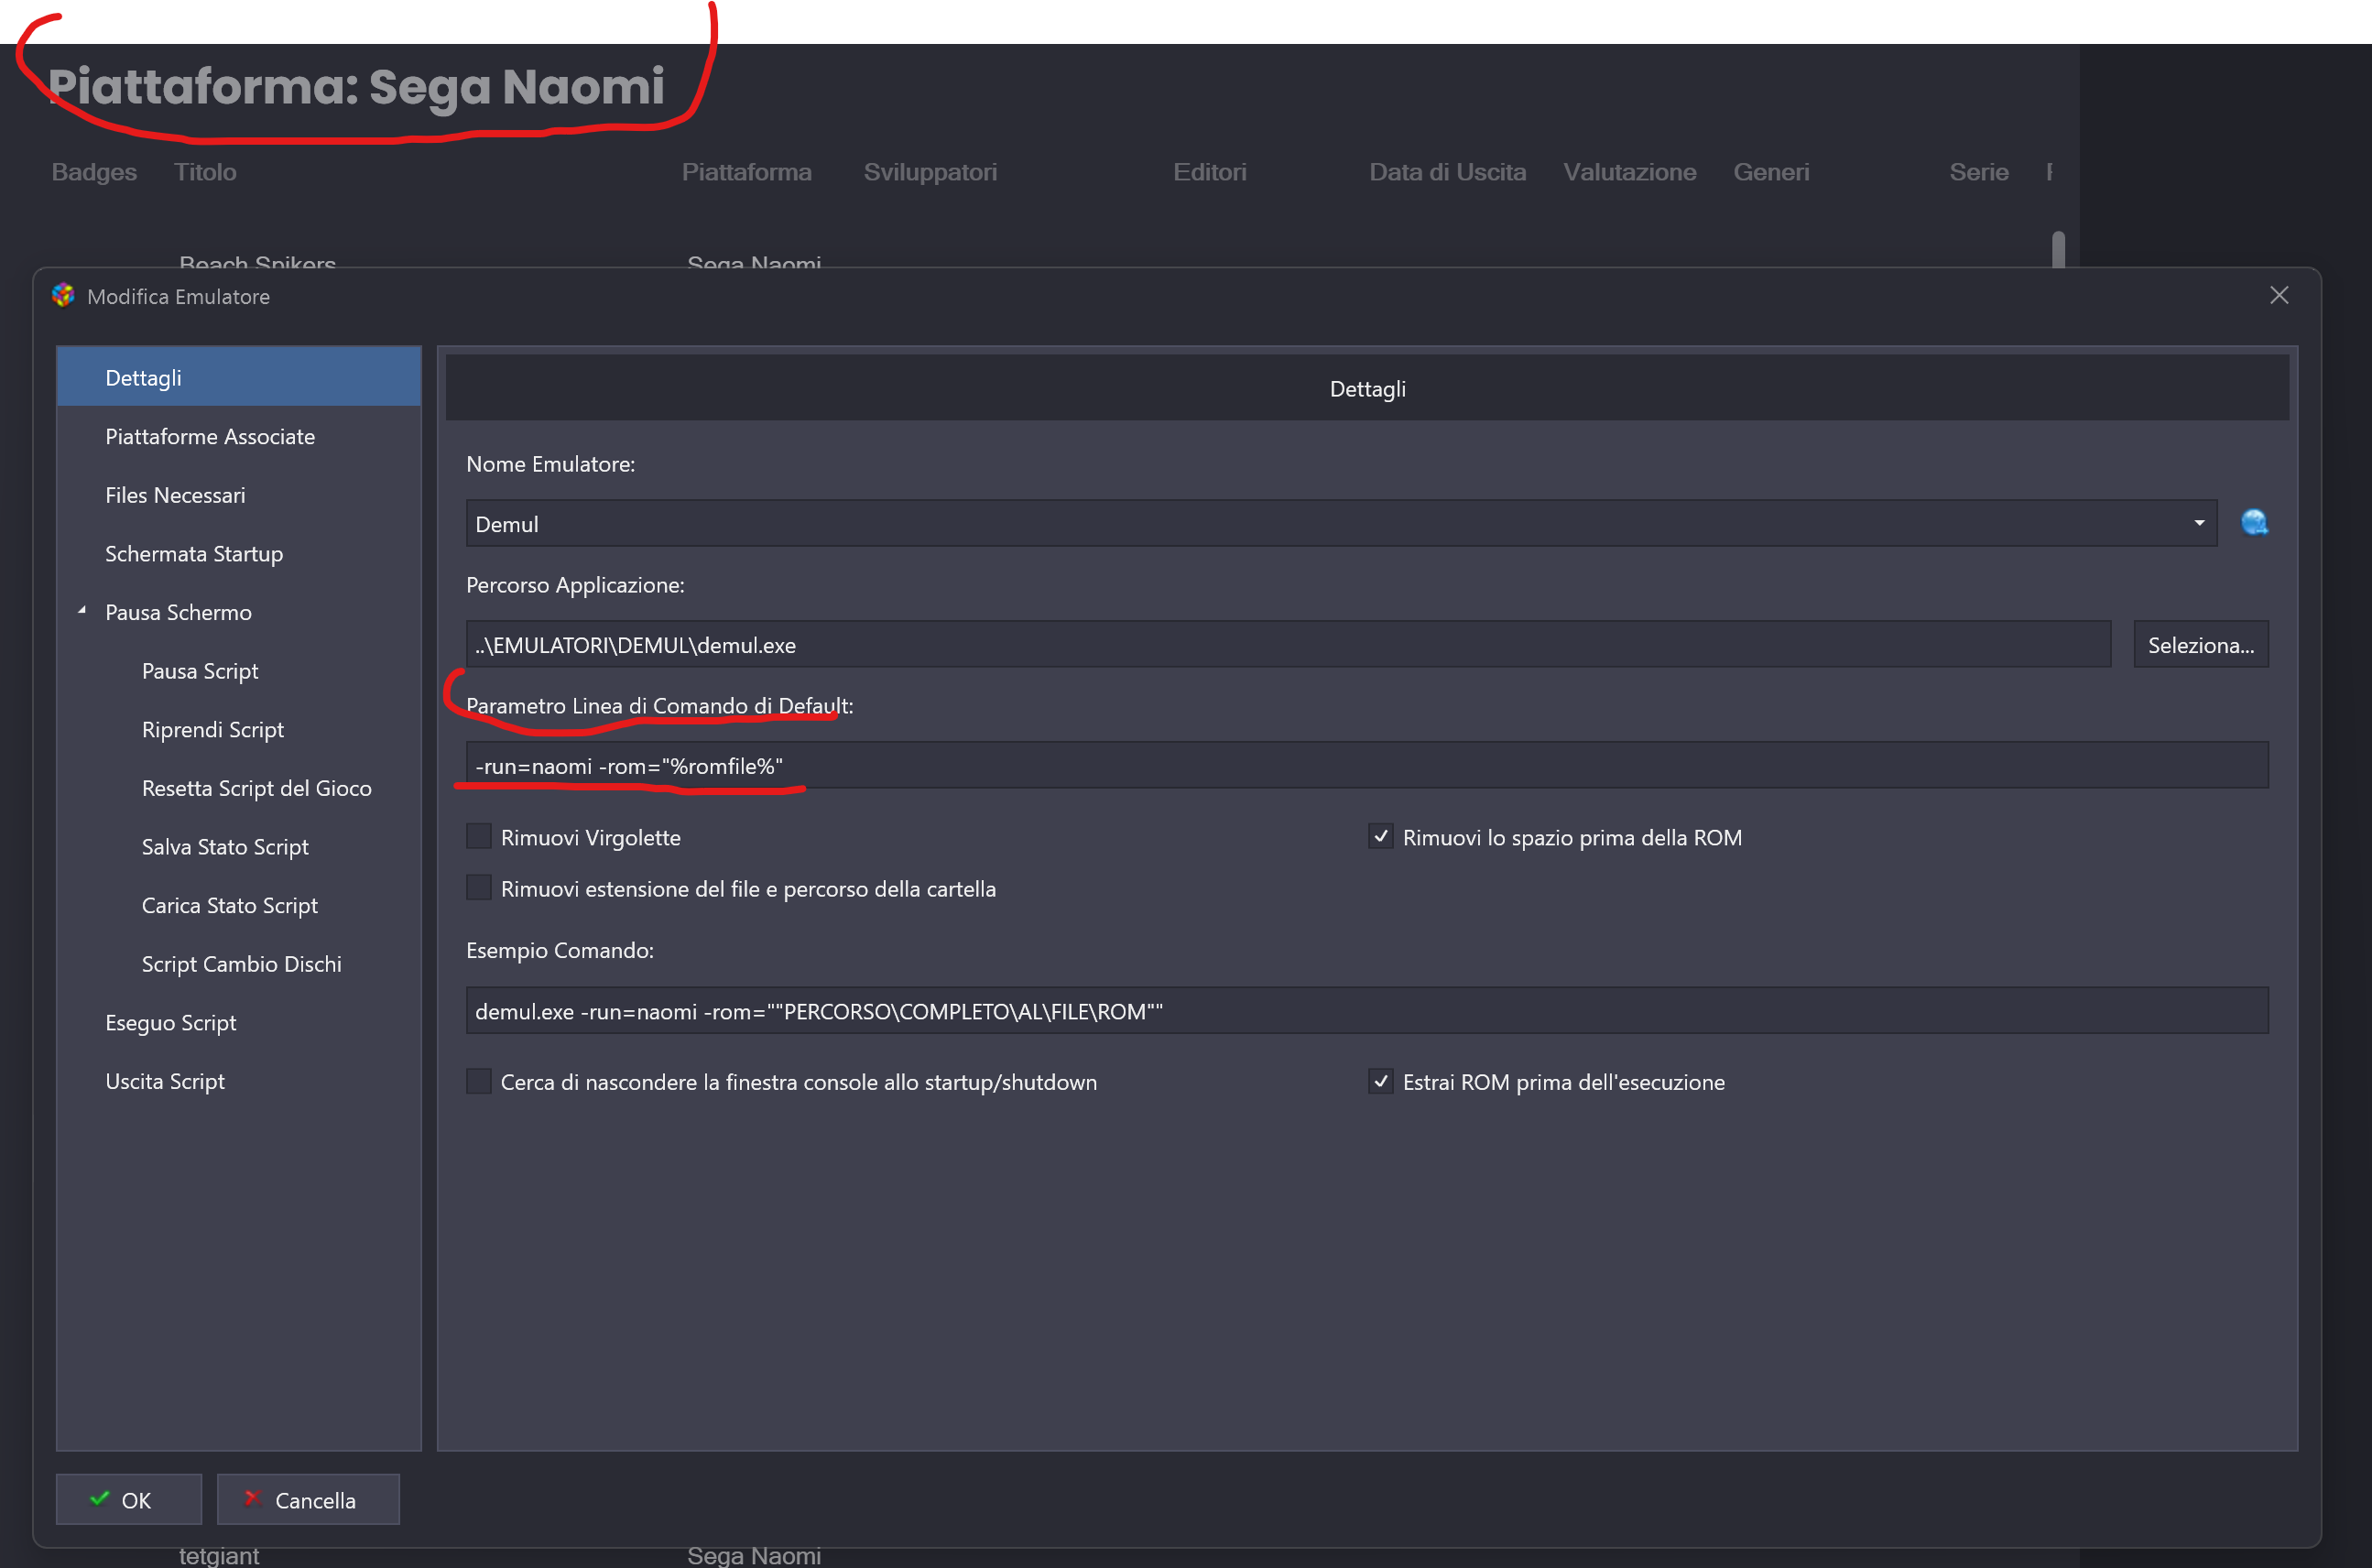Open Riprendi Script page
The width and height of the screenshot is (2372, 1568).
tap(239, 729)
